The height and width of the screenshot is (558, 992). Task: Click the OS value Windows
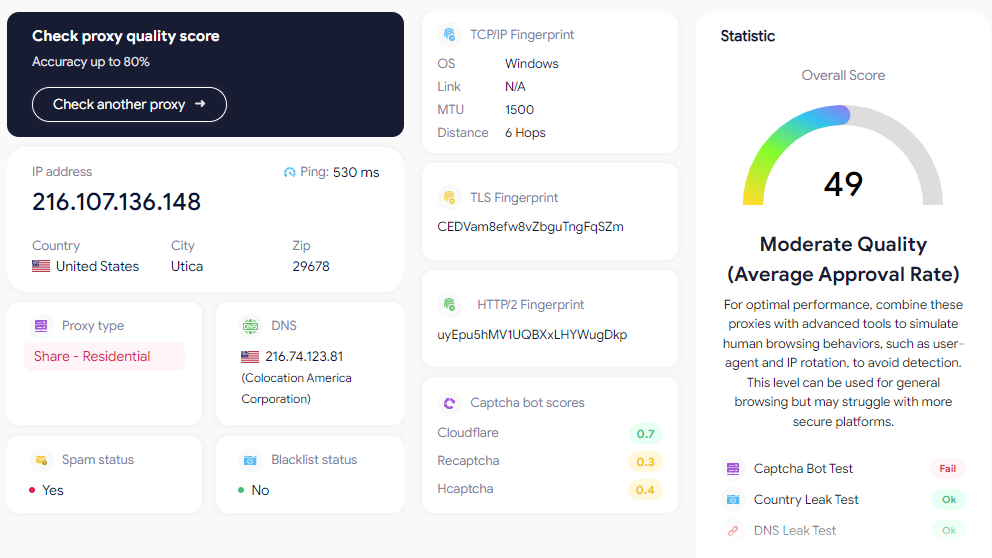531,64
